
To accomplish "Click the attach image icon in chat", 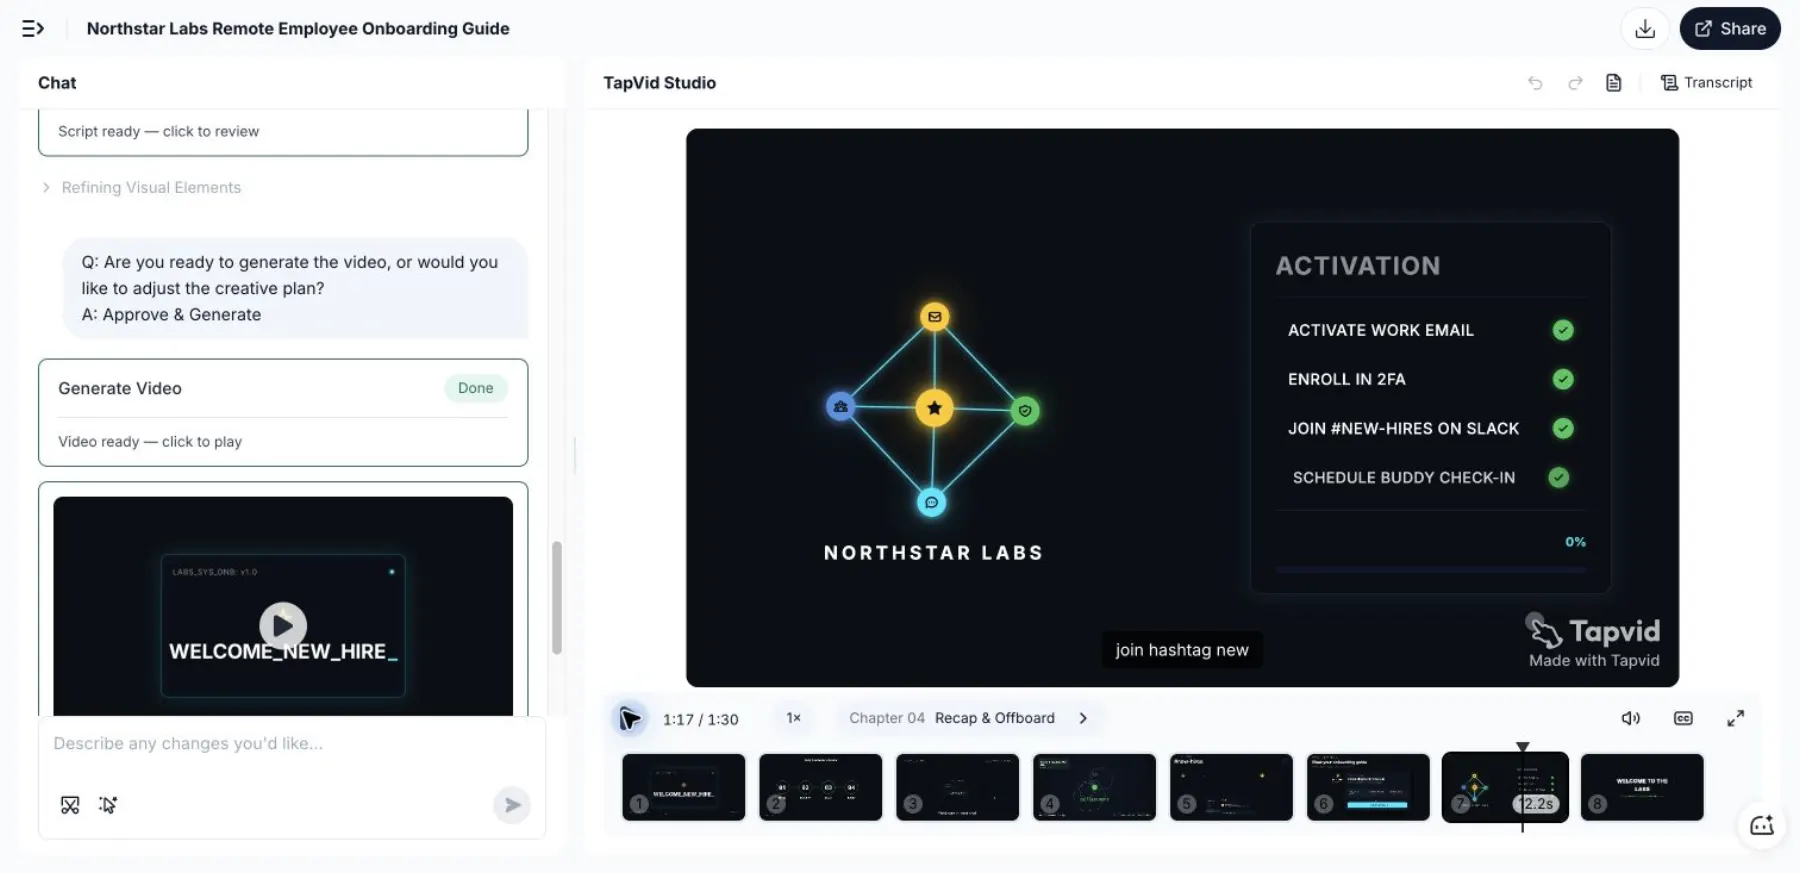I will point(70,805).
